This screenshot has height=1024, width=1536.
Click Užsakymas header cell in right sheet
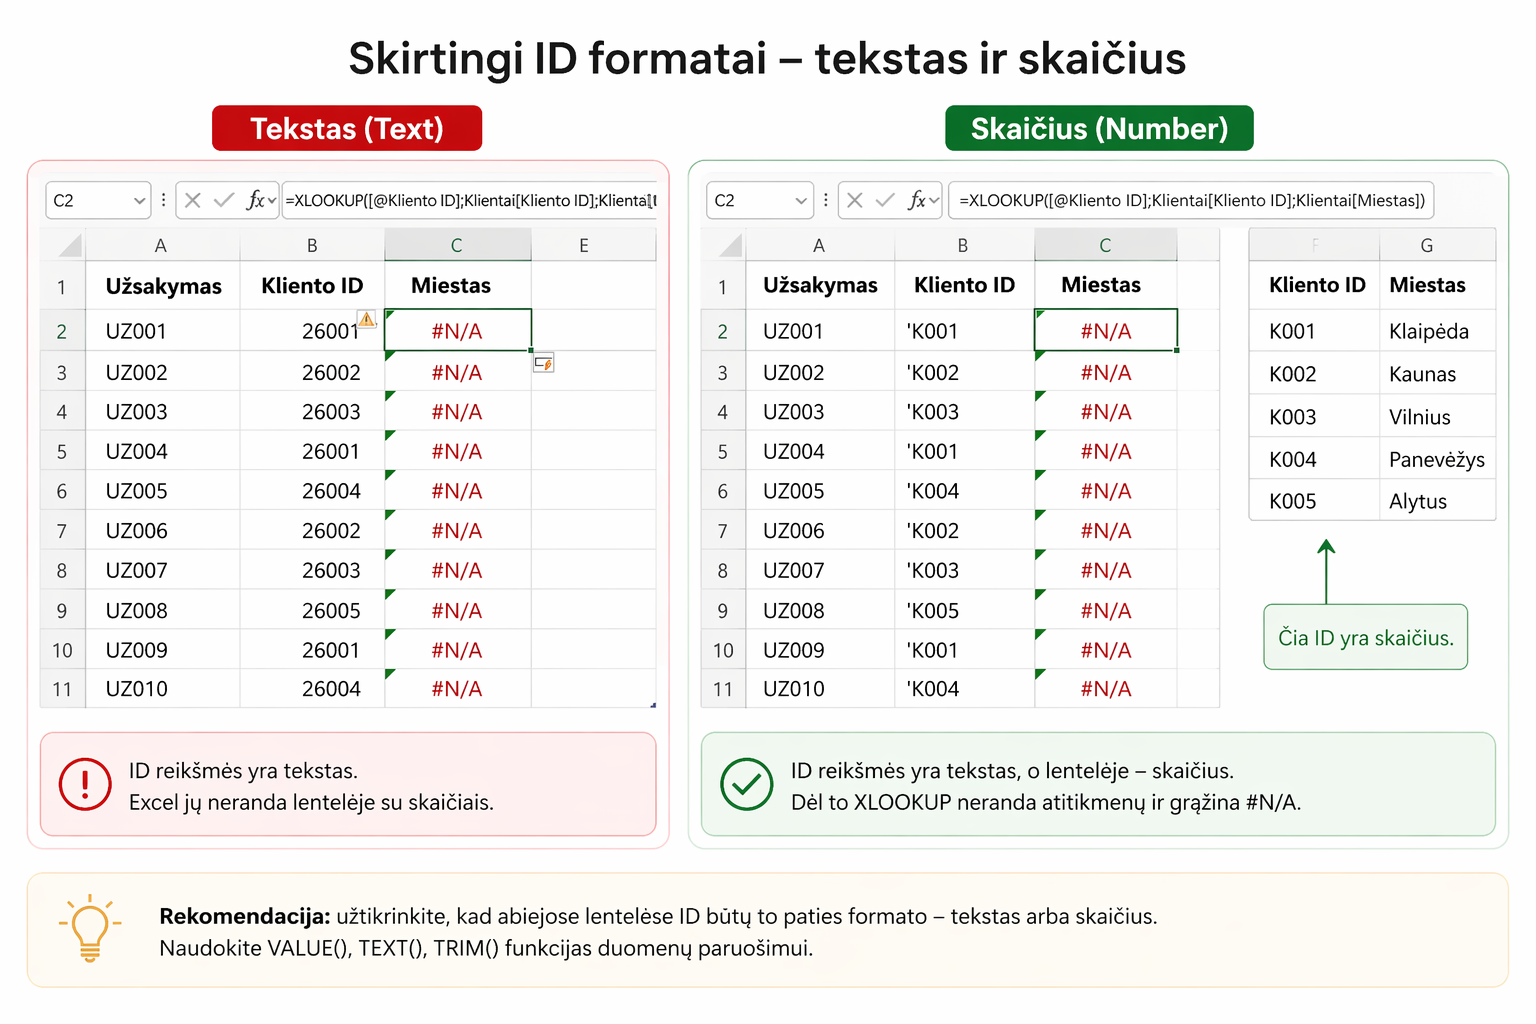click(x=820, y=286)
